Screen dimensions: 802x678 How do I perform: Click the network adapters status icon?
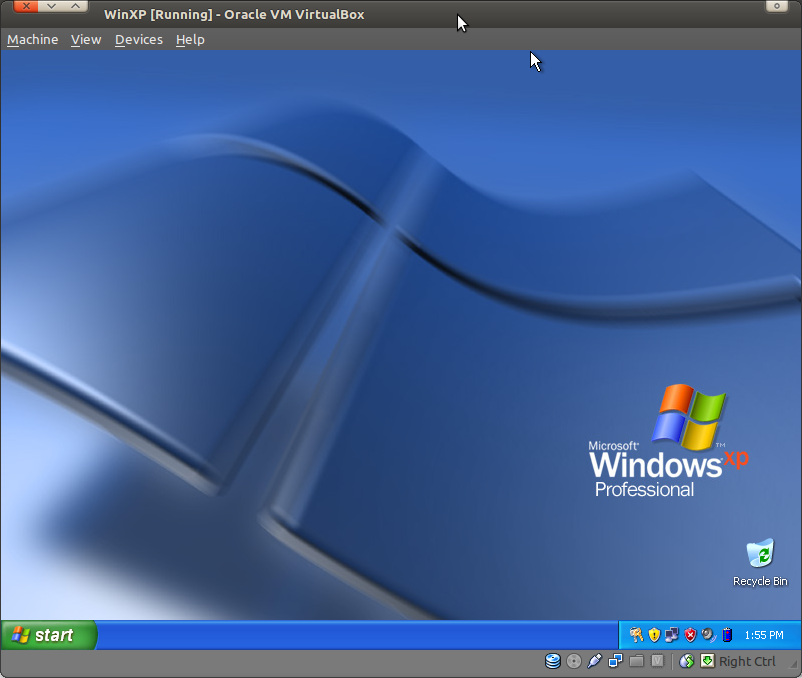click(615, 661)
